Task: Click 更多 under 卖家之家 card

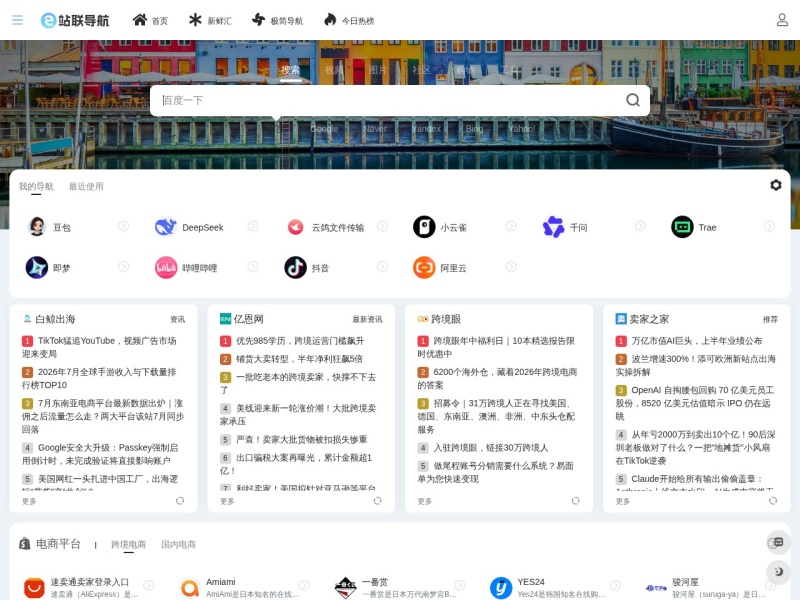Action: 622,501
